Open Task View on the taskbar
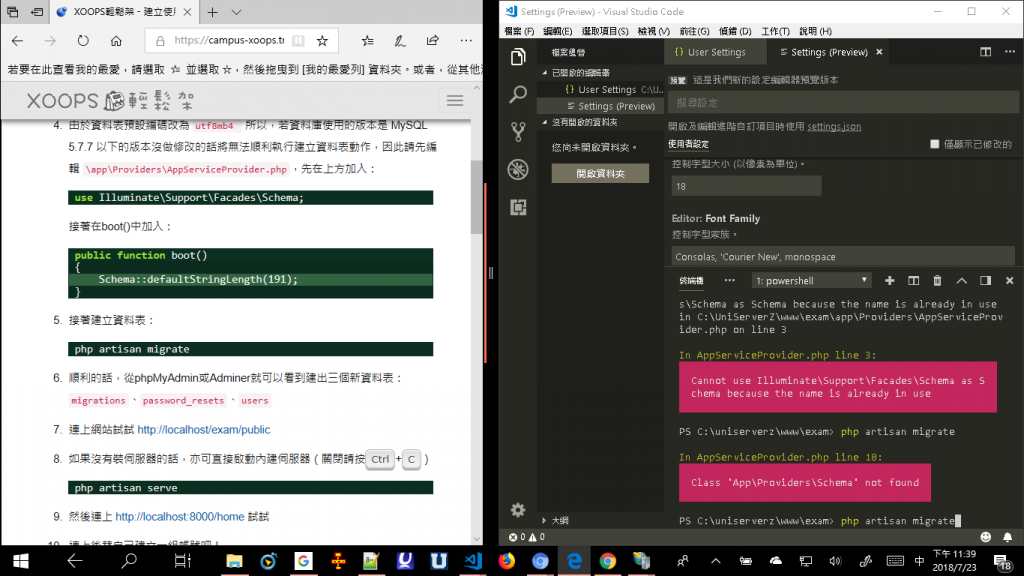1024x576 pixels. click(182, 561)
